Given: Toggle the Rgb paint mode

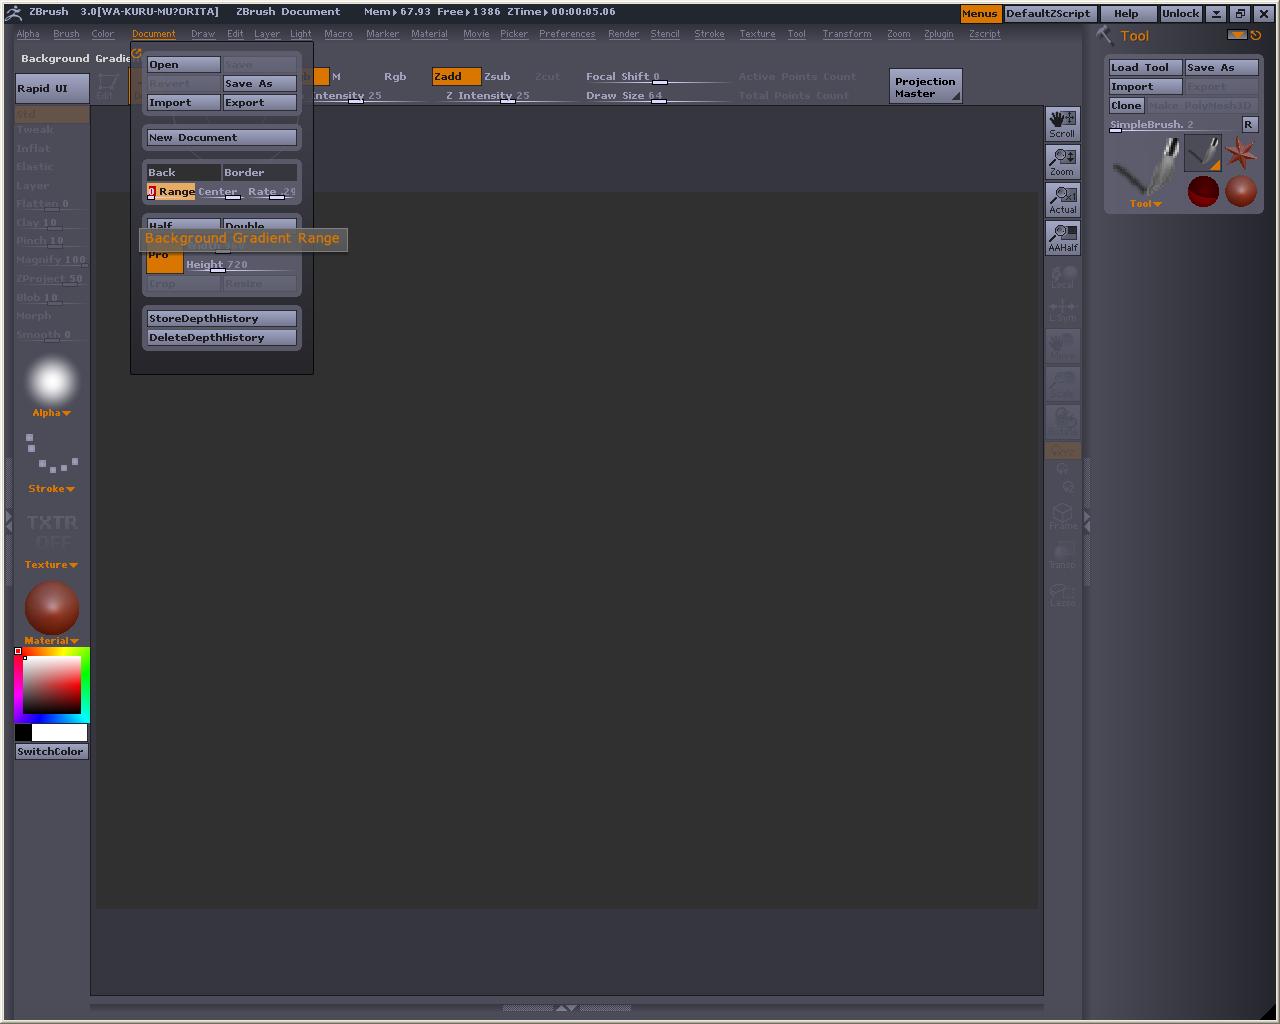Looking at the screenshot, I should [x=395, y=77].
